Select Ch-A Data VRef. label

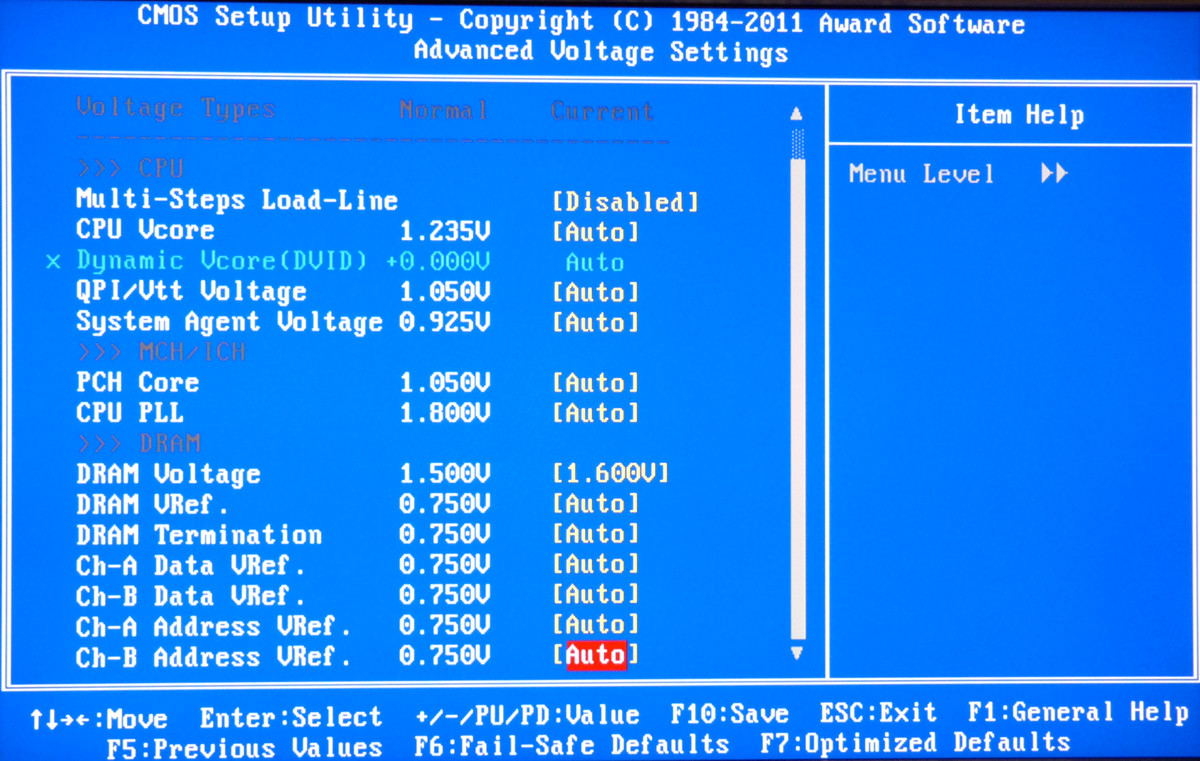point(191,565)
